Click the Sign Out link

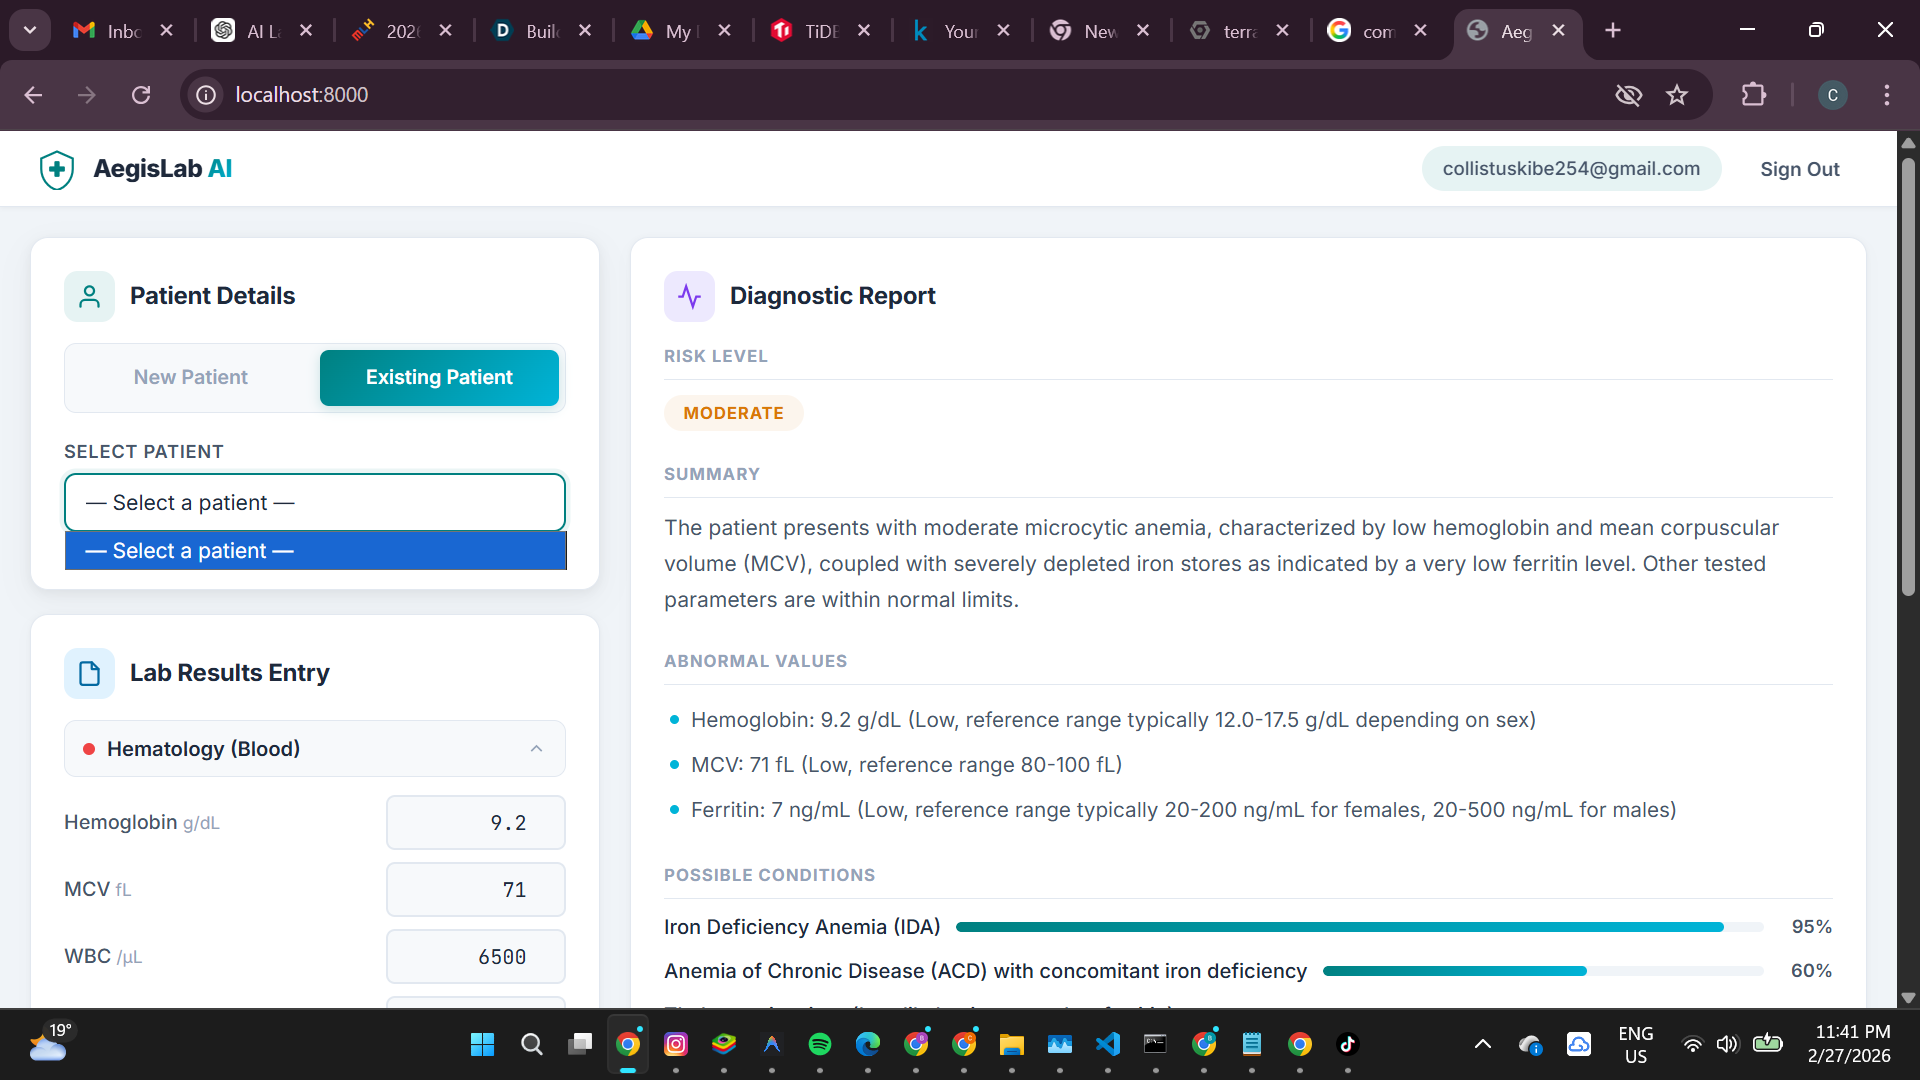(1799, 169)
